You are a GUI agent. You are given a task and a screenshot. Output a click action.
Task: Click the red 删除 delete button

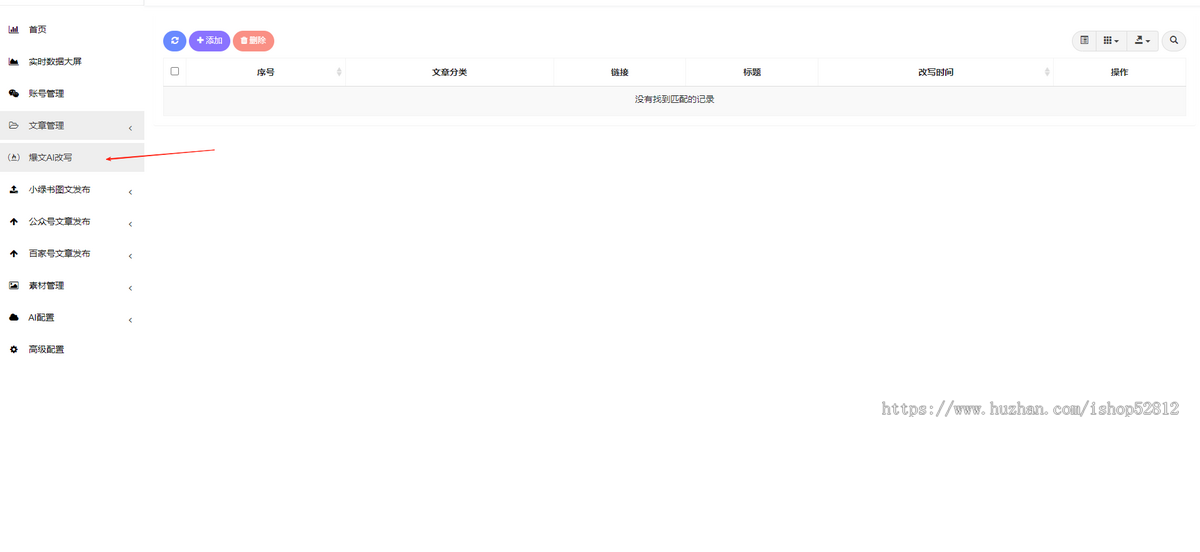[x=253, y=41]
